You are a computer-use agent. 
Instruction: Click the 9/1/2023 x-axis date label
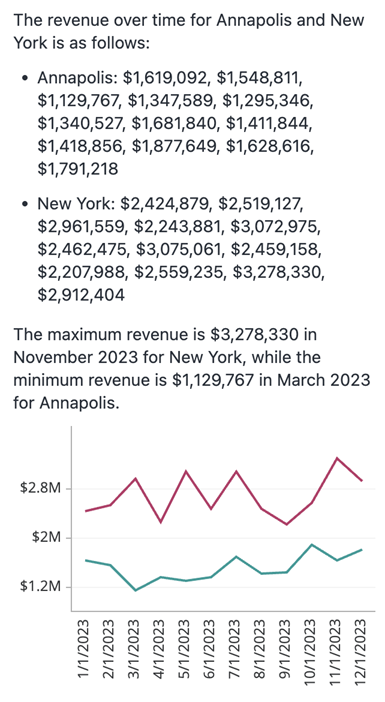point(286,648)
